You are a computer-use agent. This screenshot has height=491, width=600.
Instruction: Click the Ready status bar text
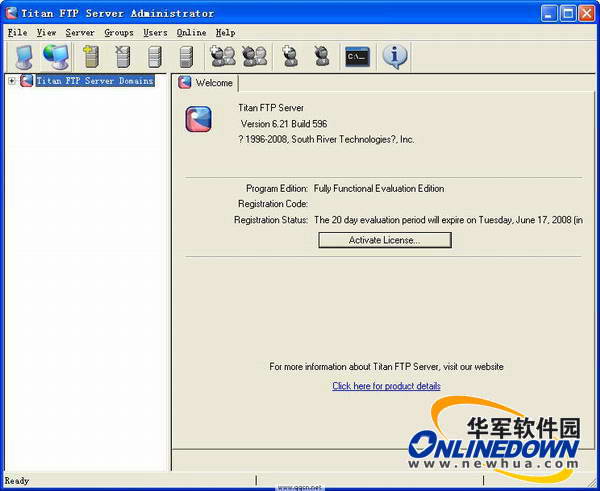click(17, 481)
